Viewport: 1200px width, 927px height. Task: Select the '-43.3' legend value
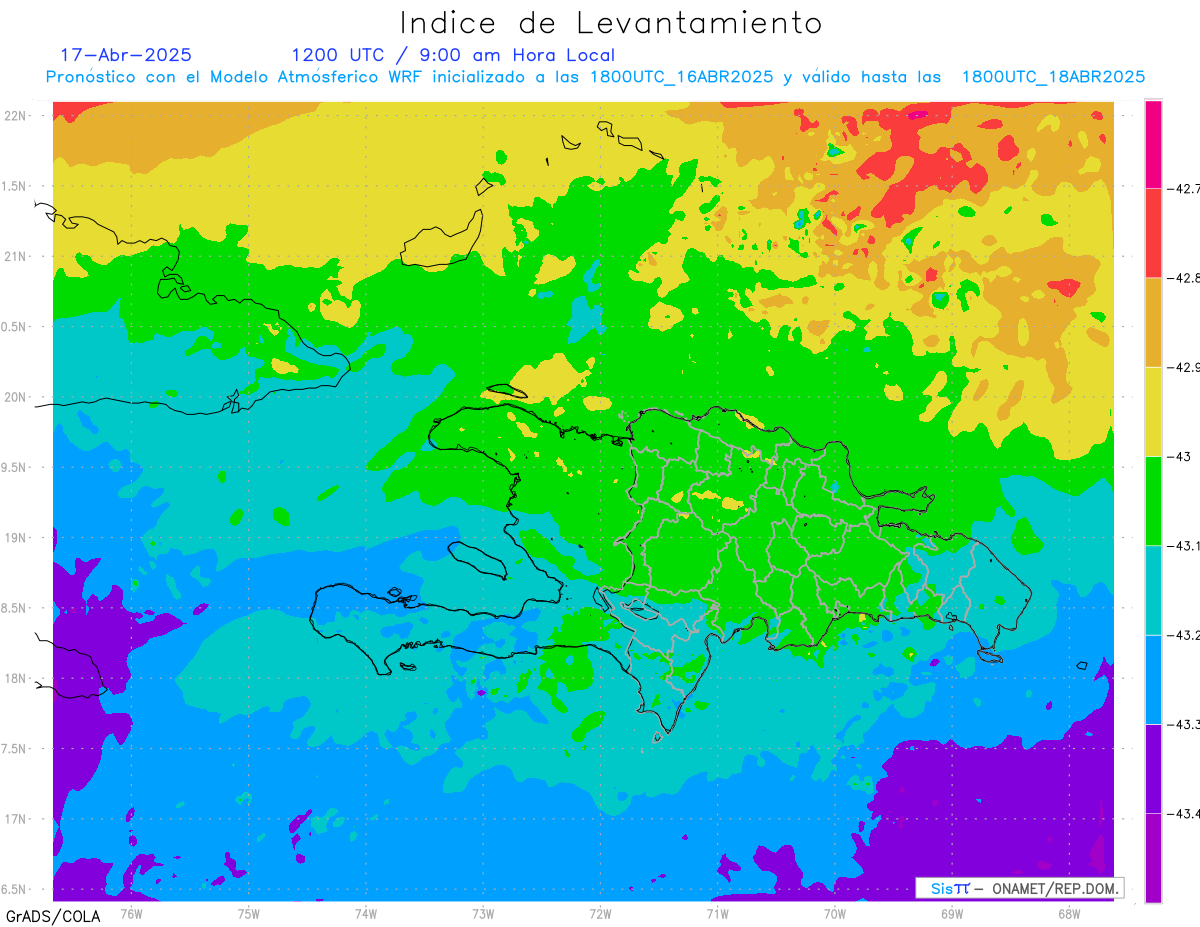click(x=1183, y=724)
